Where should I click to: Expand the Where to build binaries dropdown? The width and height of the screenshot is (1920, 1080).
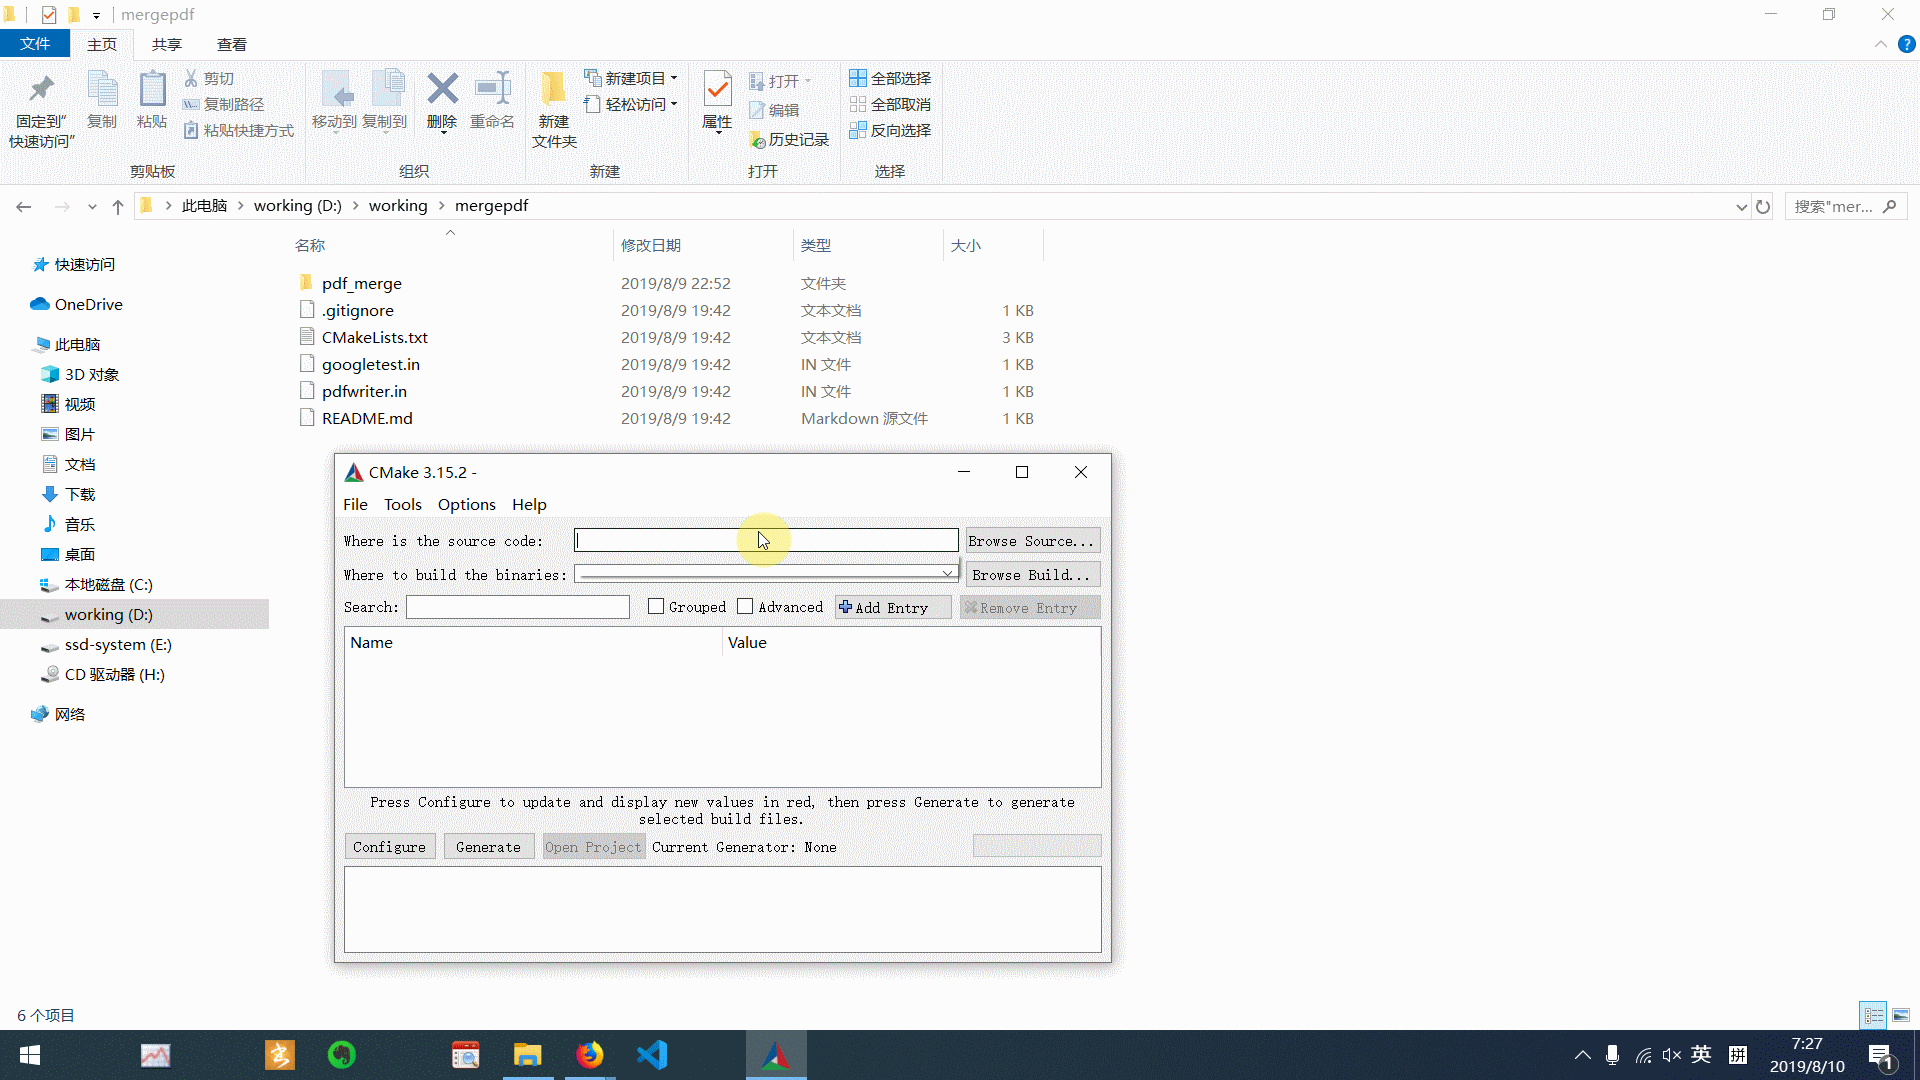(949, 574)
